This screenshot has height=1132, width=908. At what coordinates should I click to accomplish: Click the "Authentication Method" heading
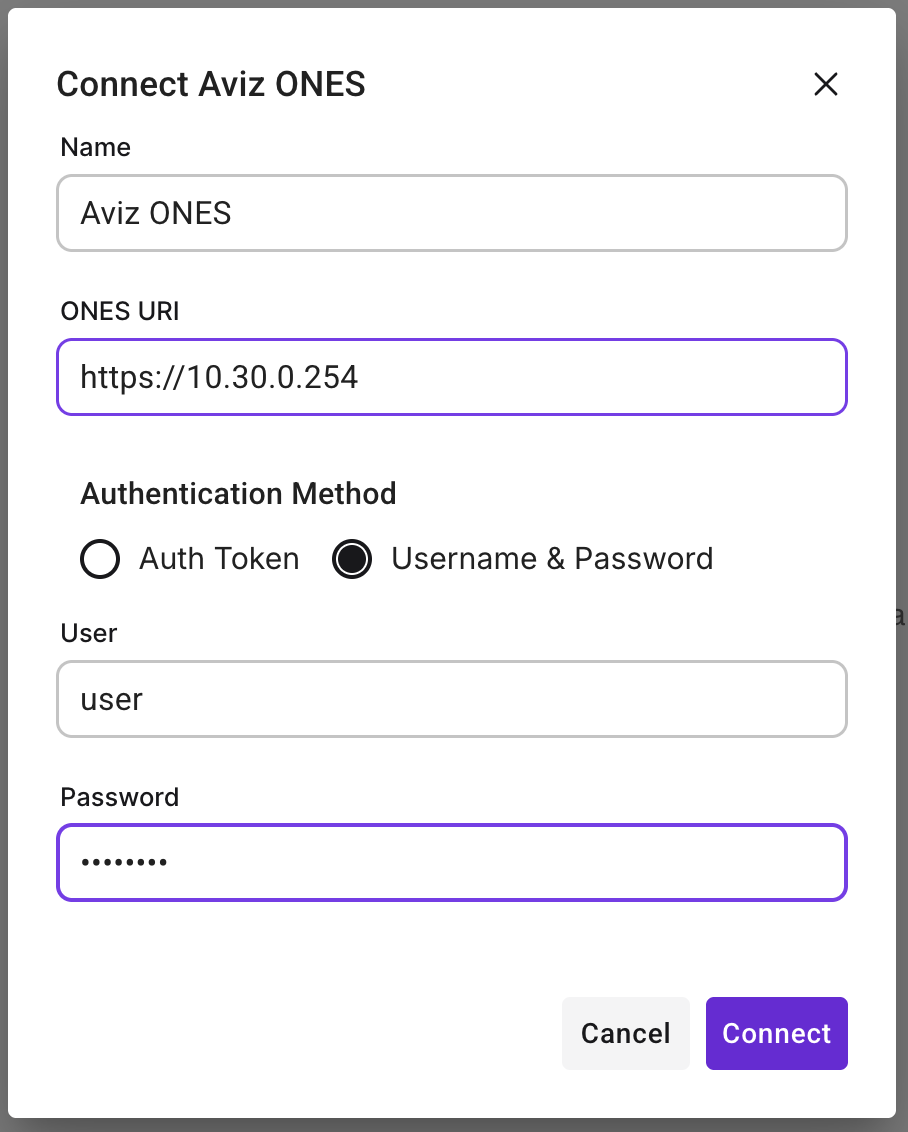coord(238,494)
